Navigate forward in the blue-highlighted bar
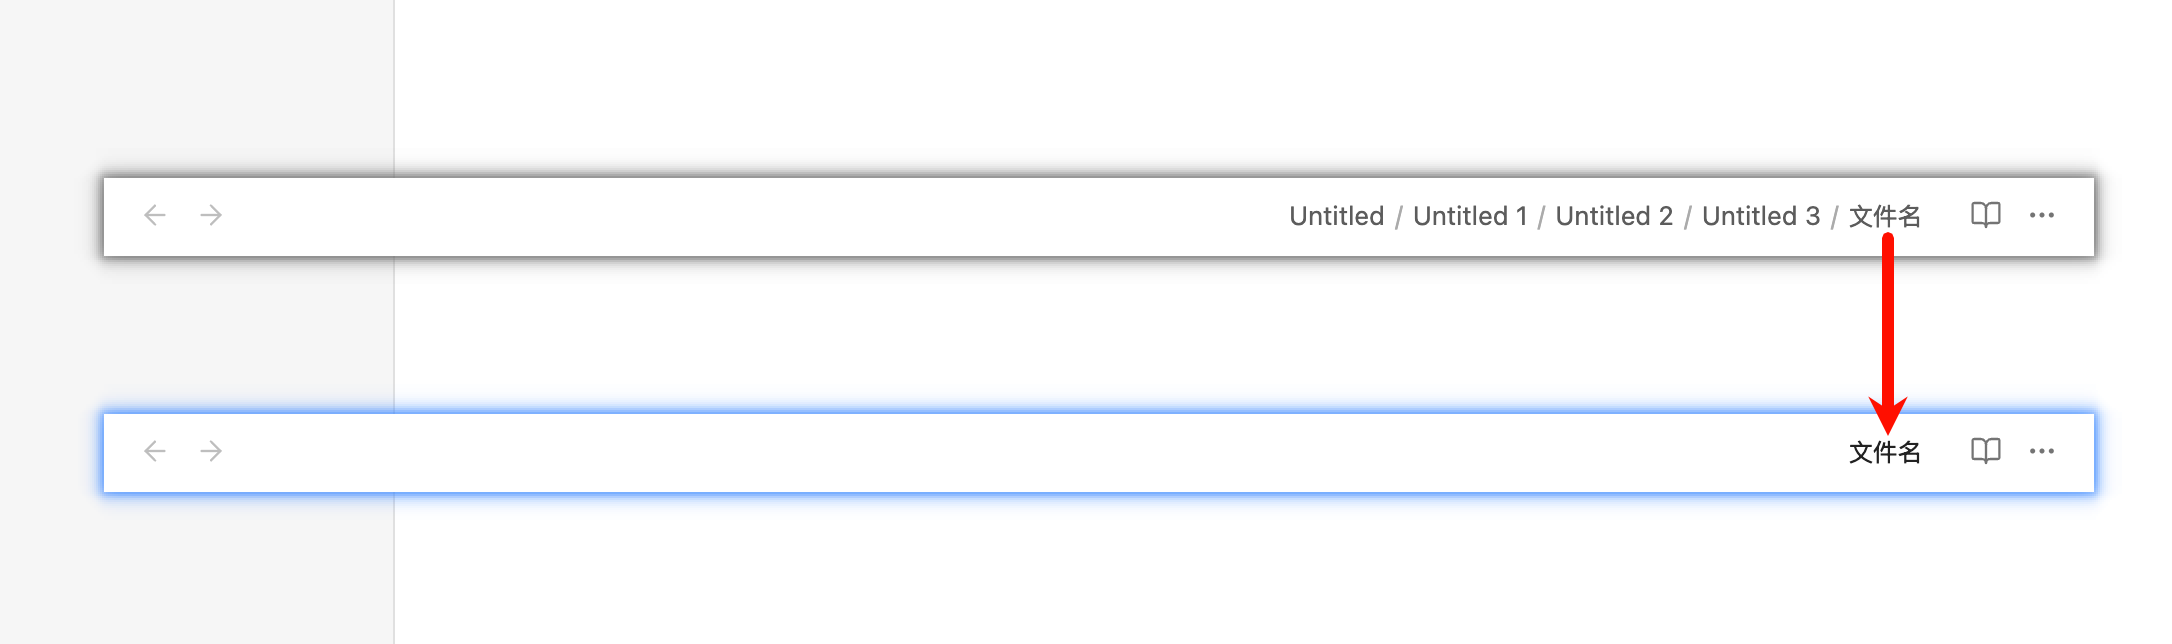The height and width of the screenshot is (644, 2172). click(211, 451)
